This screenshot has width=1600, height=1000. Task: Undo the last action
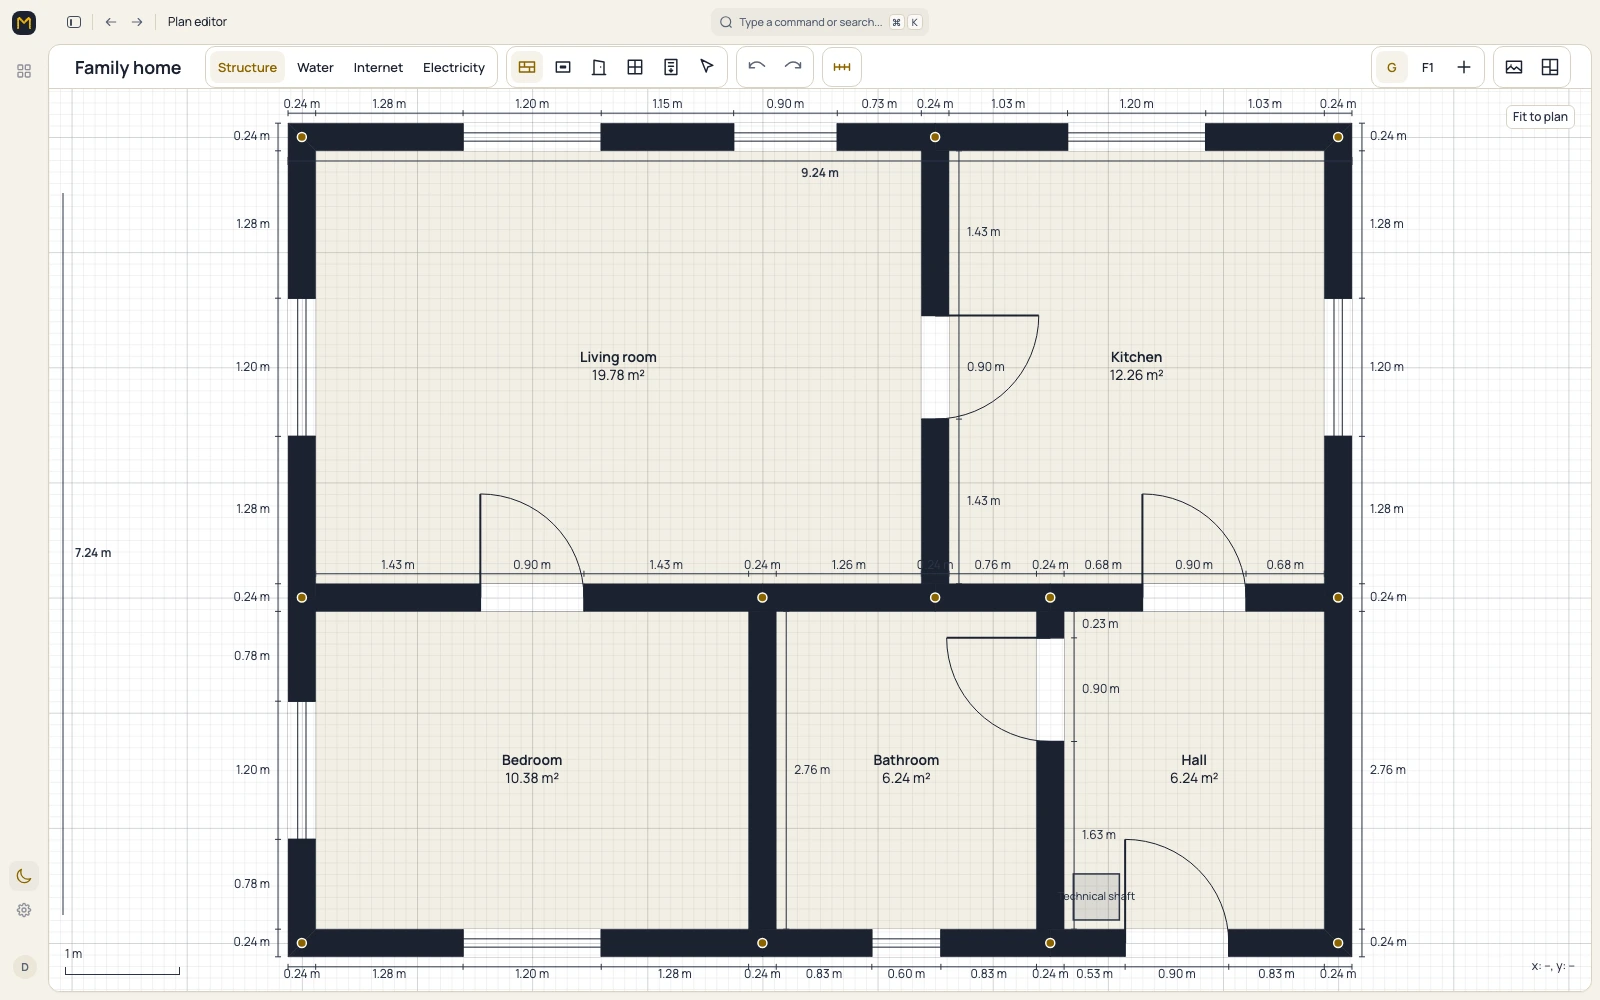tap(757, 67)
